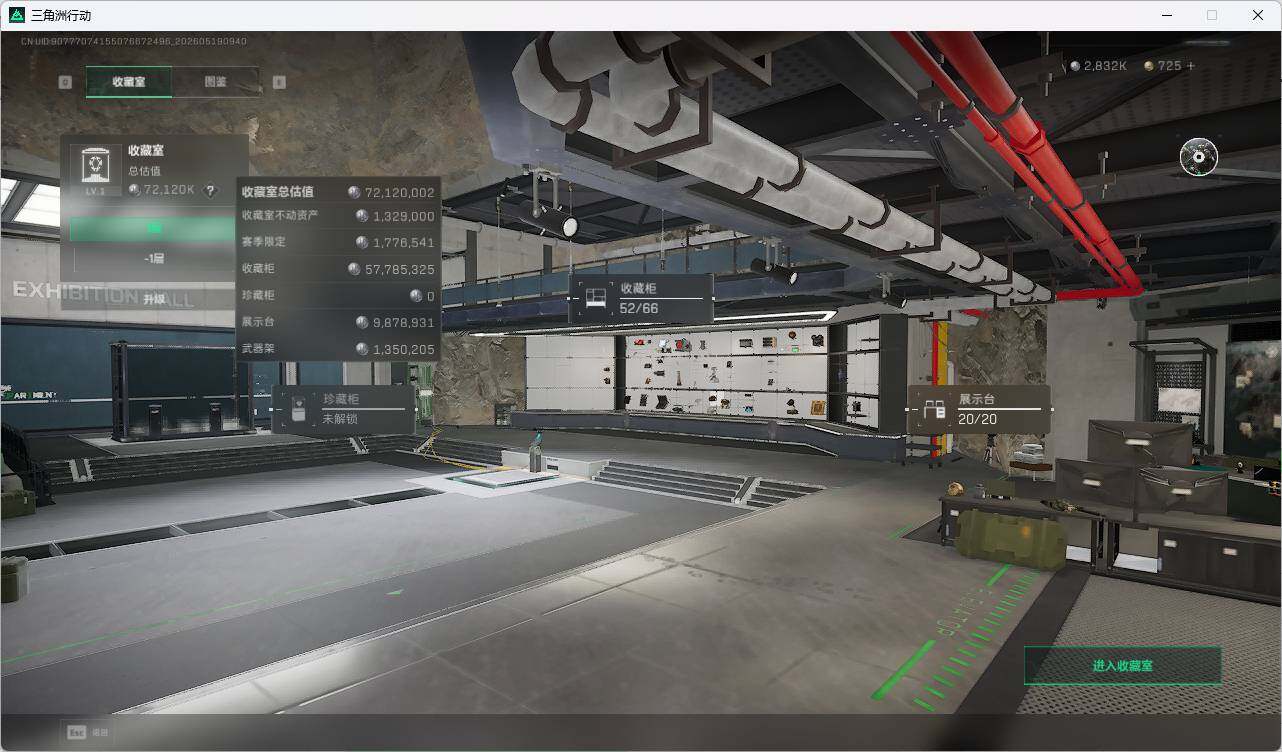Click the 三角洲行动 app icon in title bar
Viewport: 1282px width, 752px height.
click(x=16, y=15)
